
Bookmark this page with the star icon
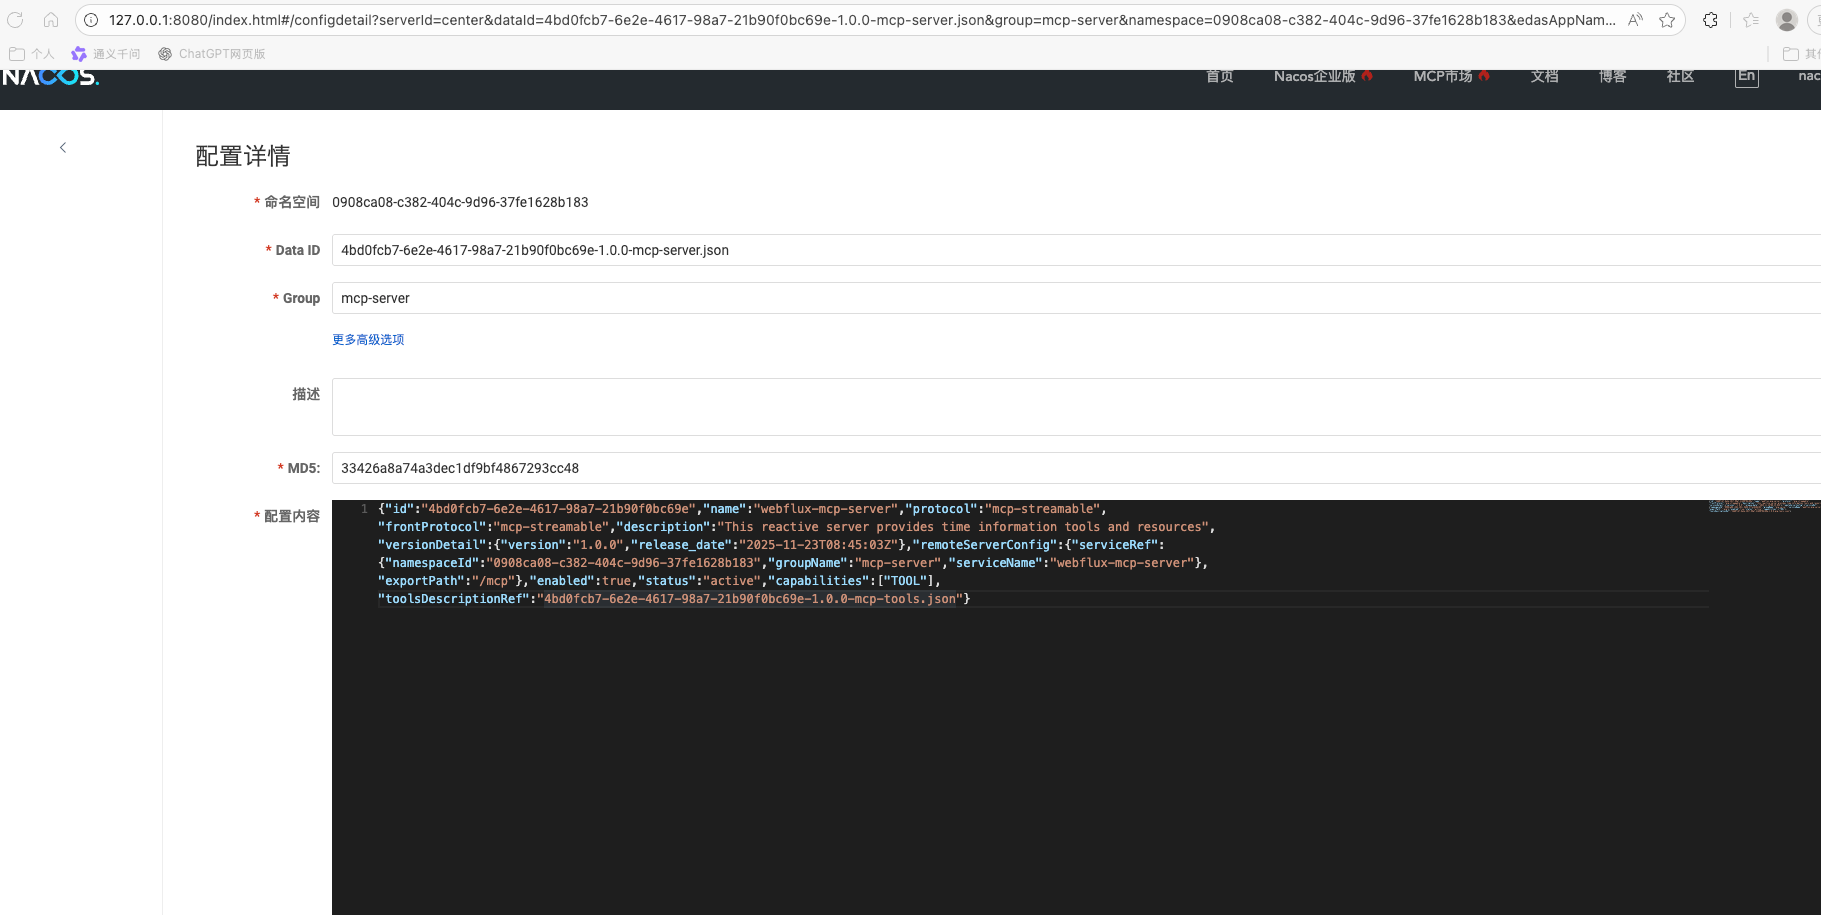tap(1667, 20)
